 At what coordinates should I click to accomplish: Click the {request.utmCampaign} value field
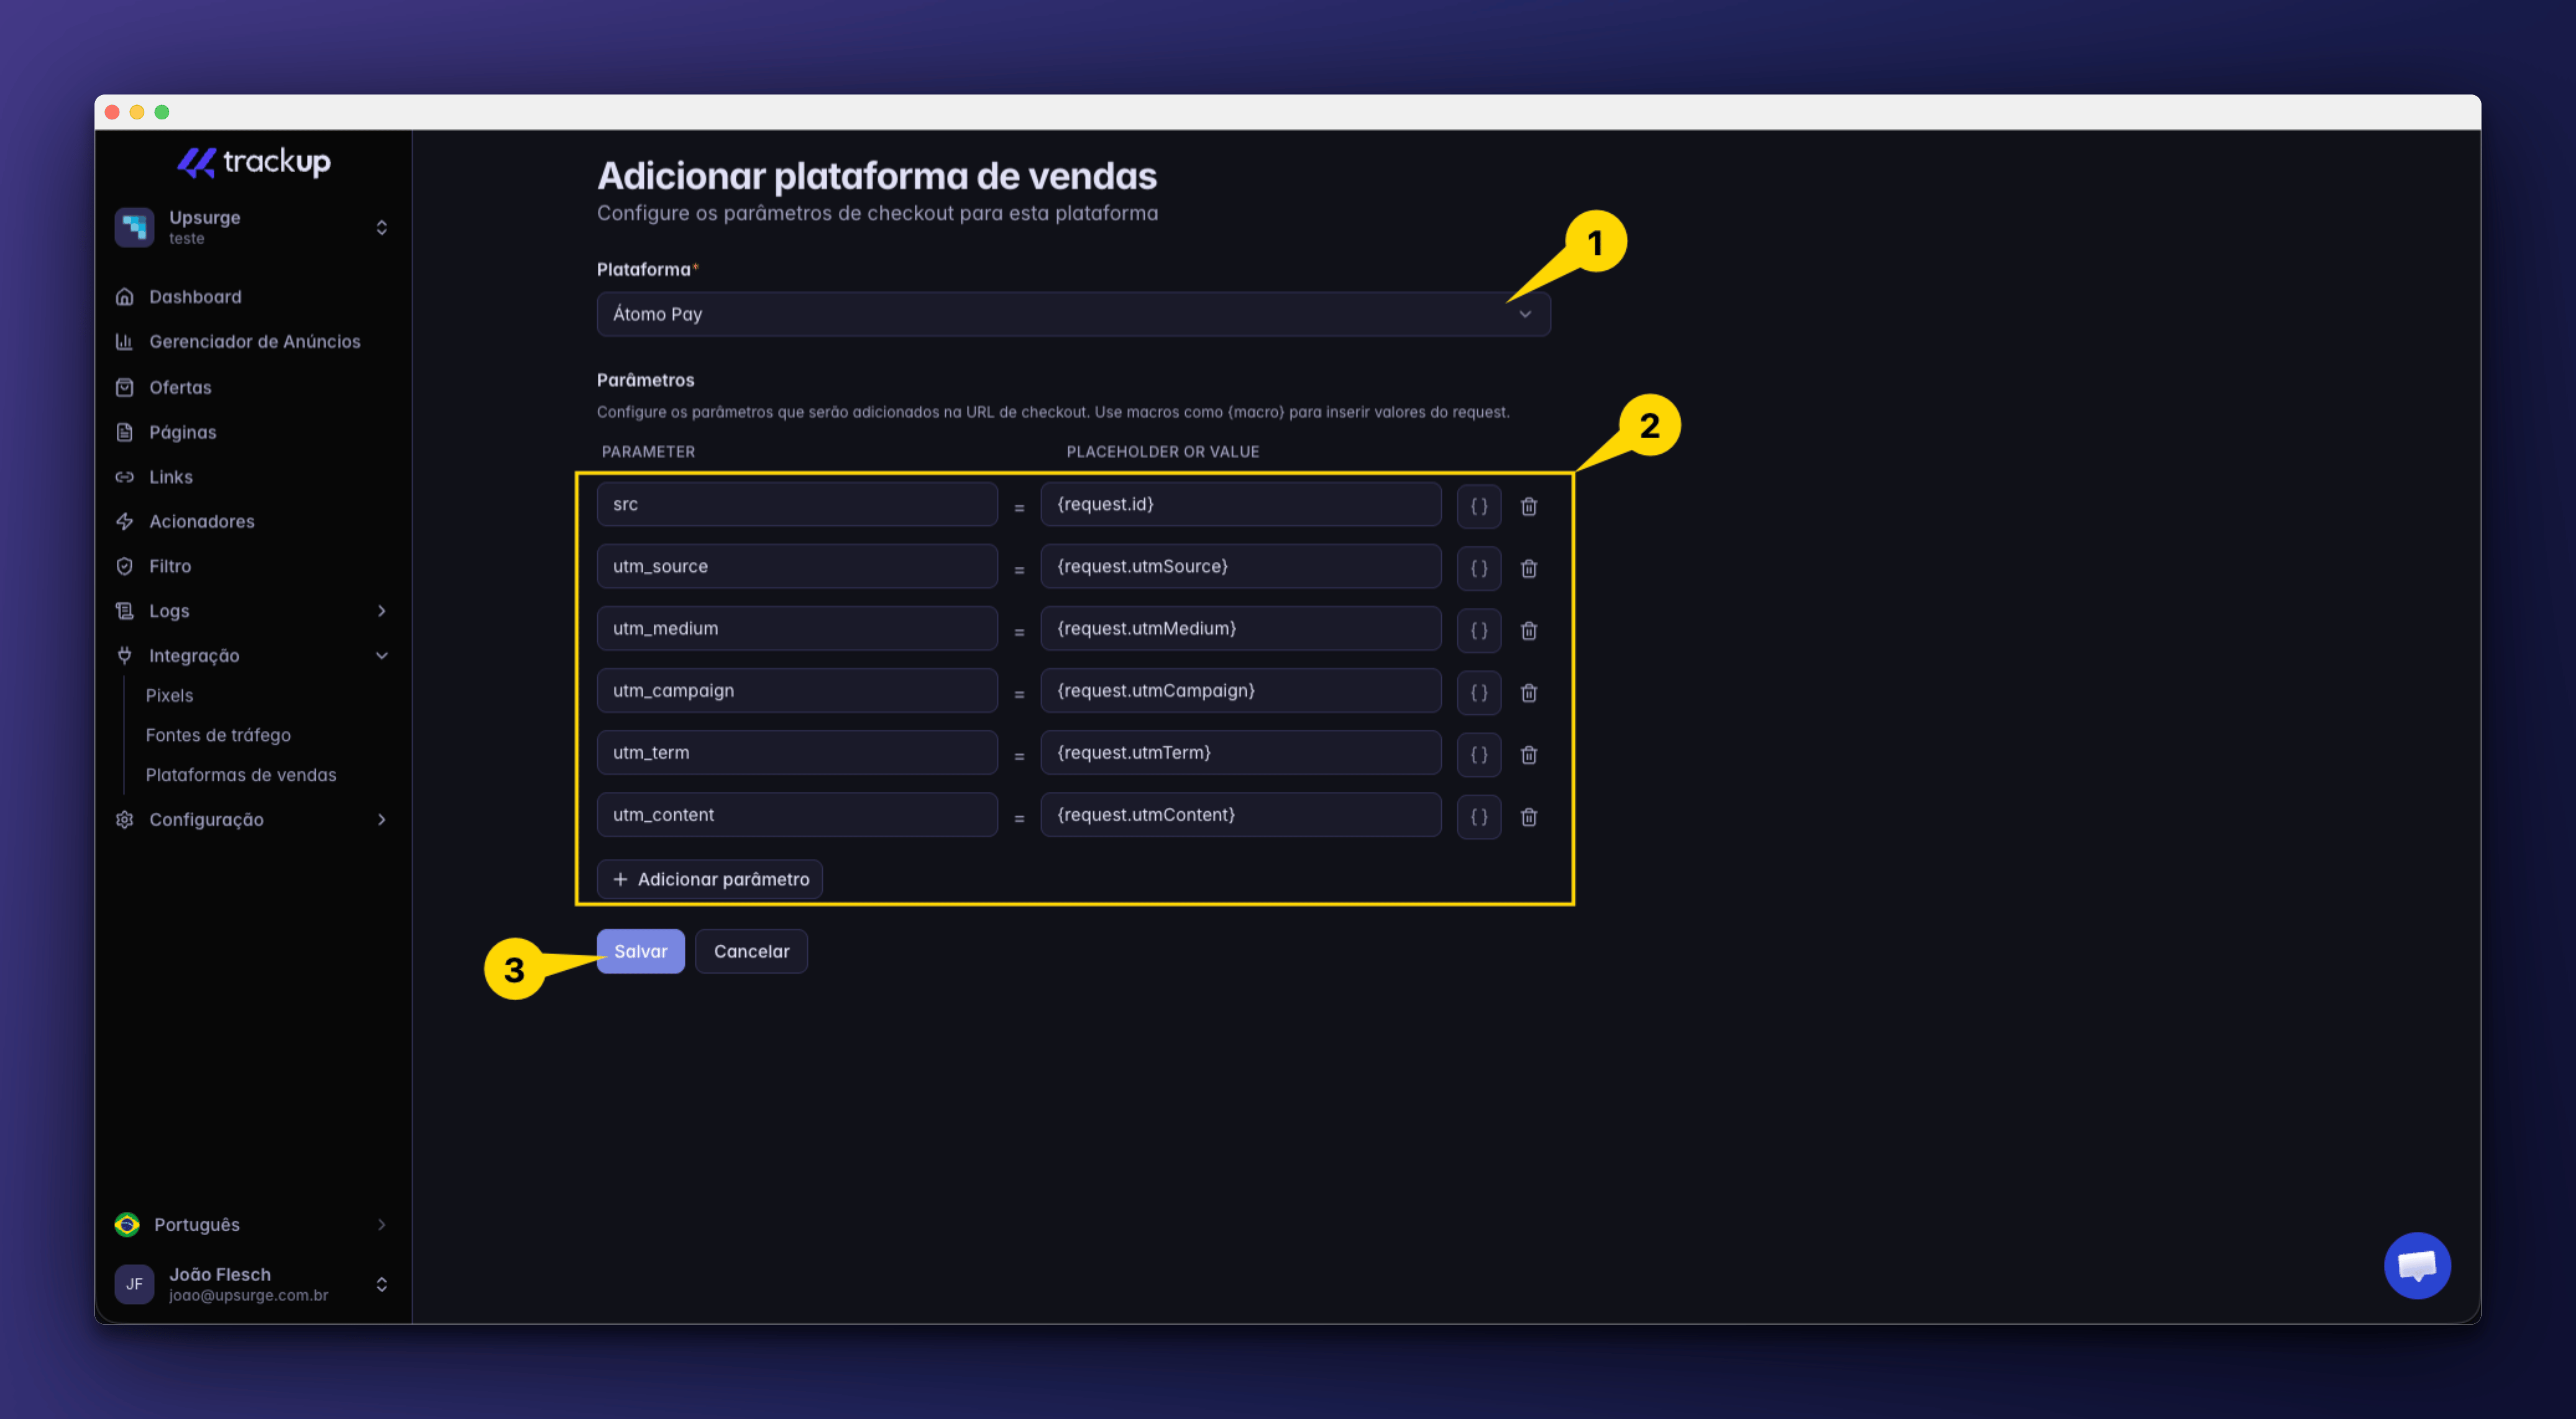1240,690
